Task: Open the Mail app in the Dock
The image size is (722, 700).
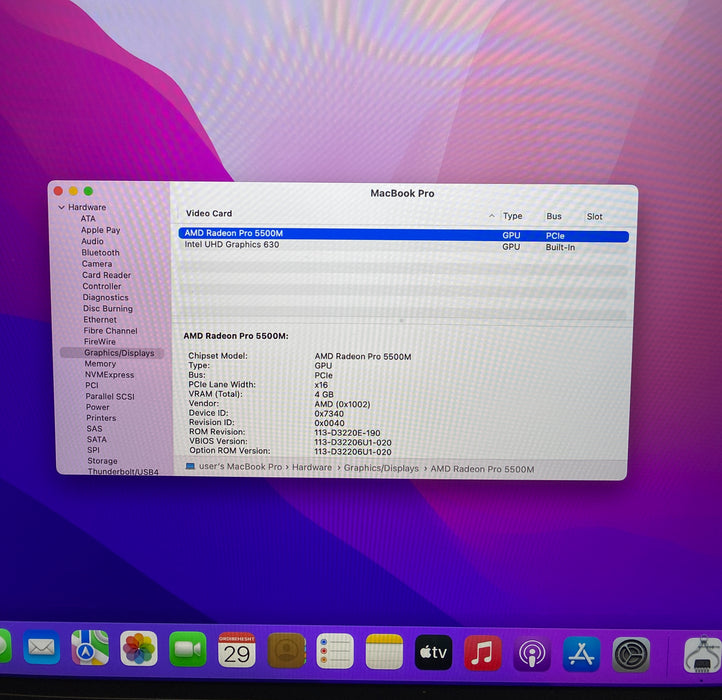Action: click(41, 648)
